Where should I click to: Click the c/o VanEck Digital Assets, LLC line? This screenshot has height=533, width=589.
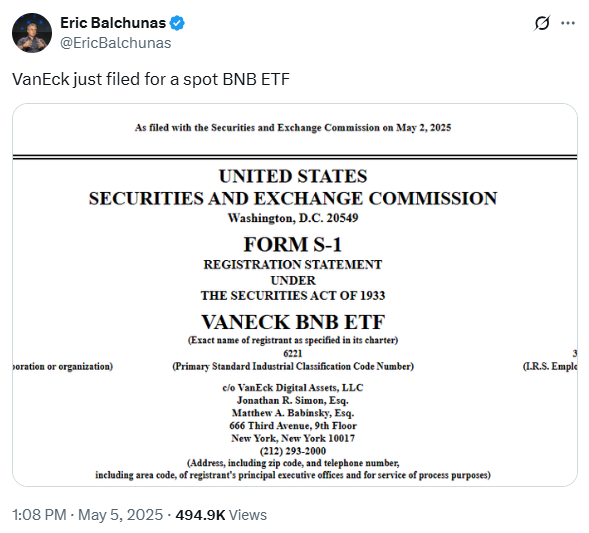293,388
